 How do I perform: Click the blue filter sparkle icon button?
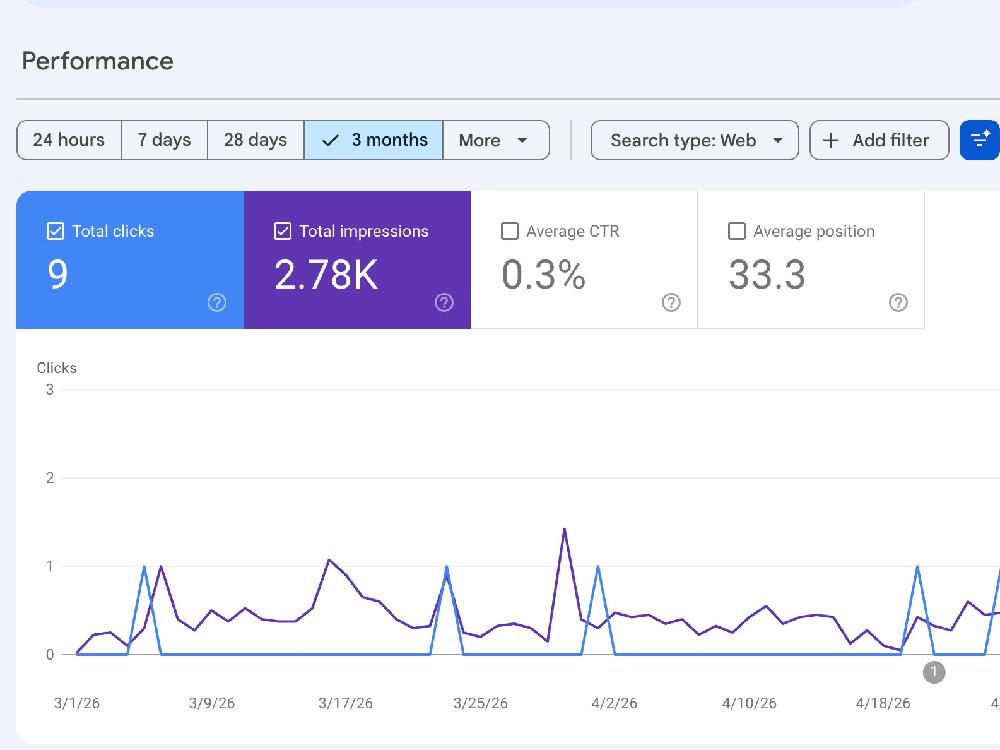coord(980,140)
